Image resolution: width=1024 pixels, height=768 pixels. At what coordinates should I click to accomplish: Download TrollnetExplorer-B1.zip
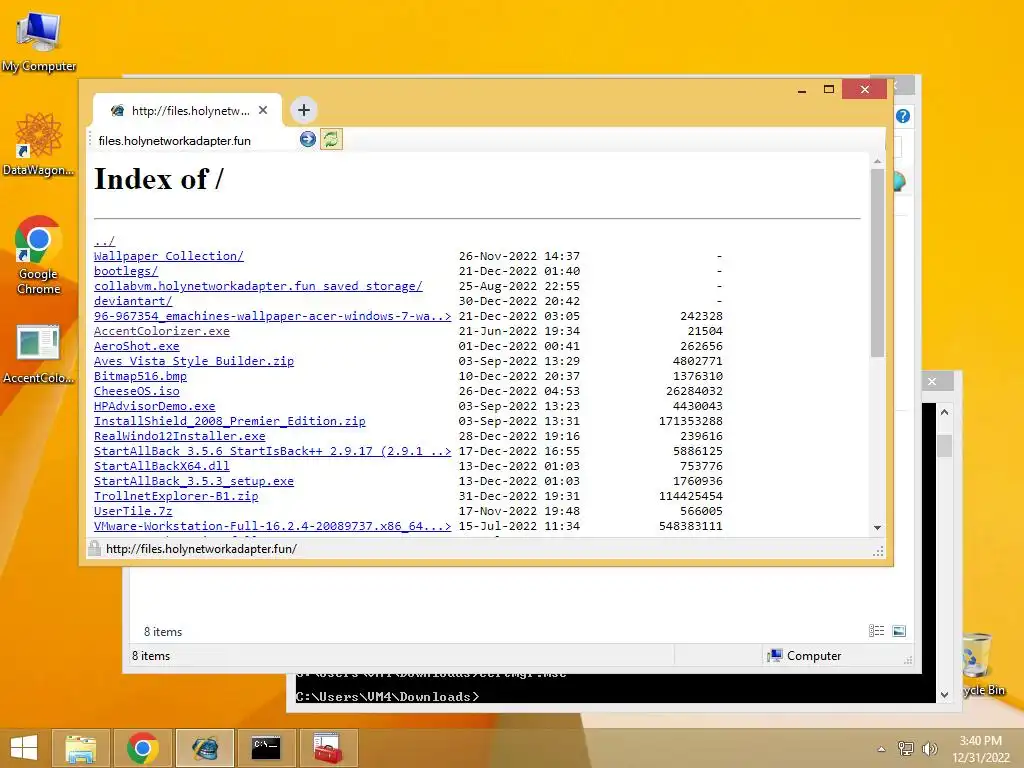176,496
